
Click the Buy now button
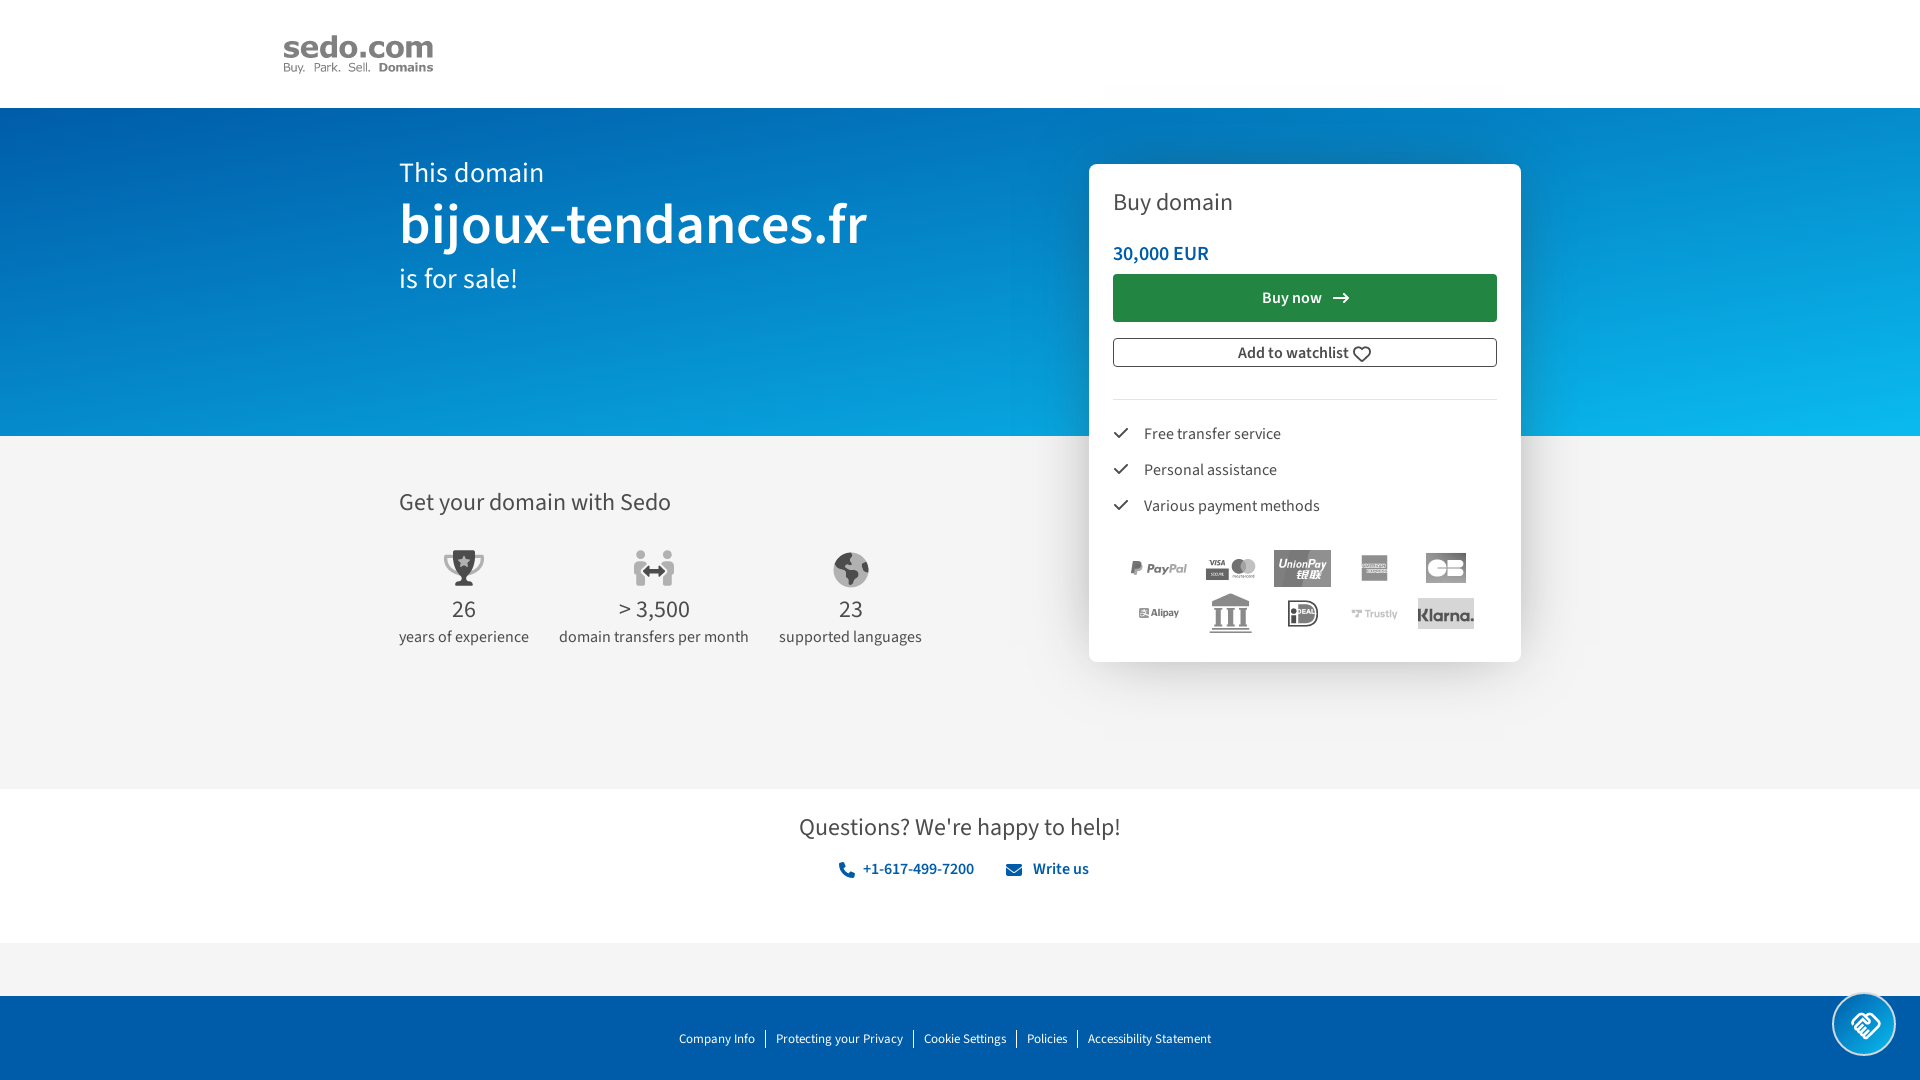[x=1304, y=297]
